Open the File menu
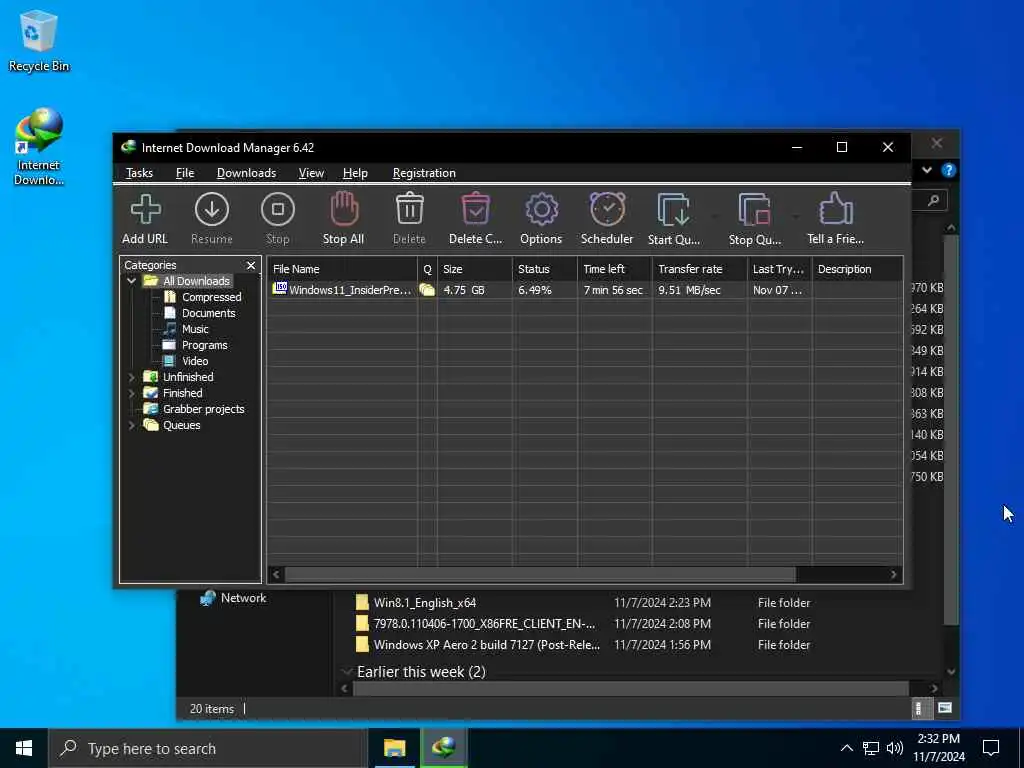The width and height of the screenshot is (1024, 768). pyautogui.click(x=185, y=173)
